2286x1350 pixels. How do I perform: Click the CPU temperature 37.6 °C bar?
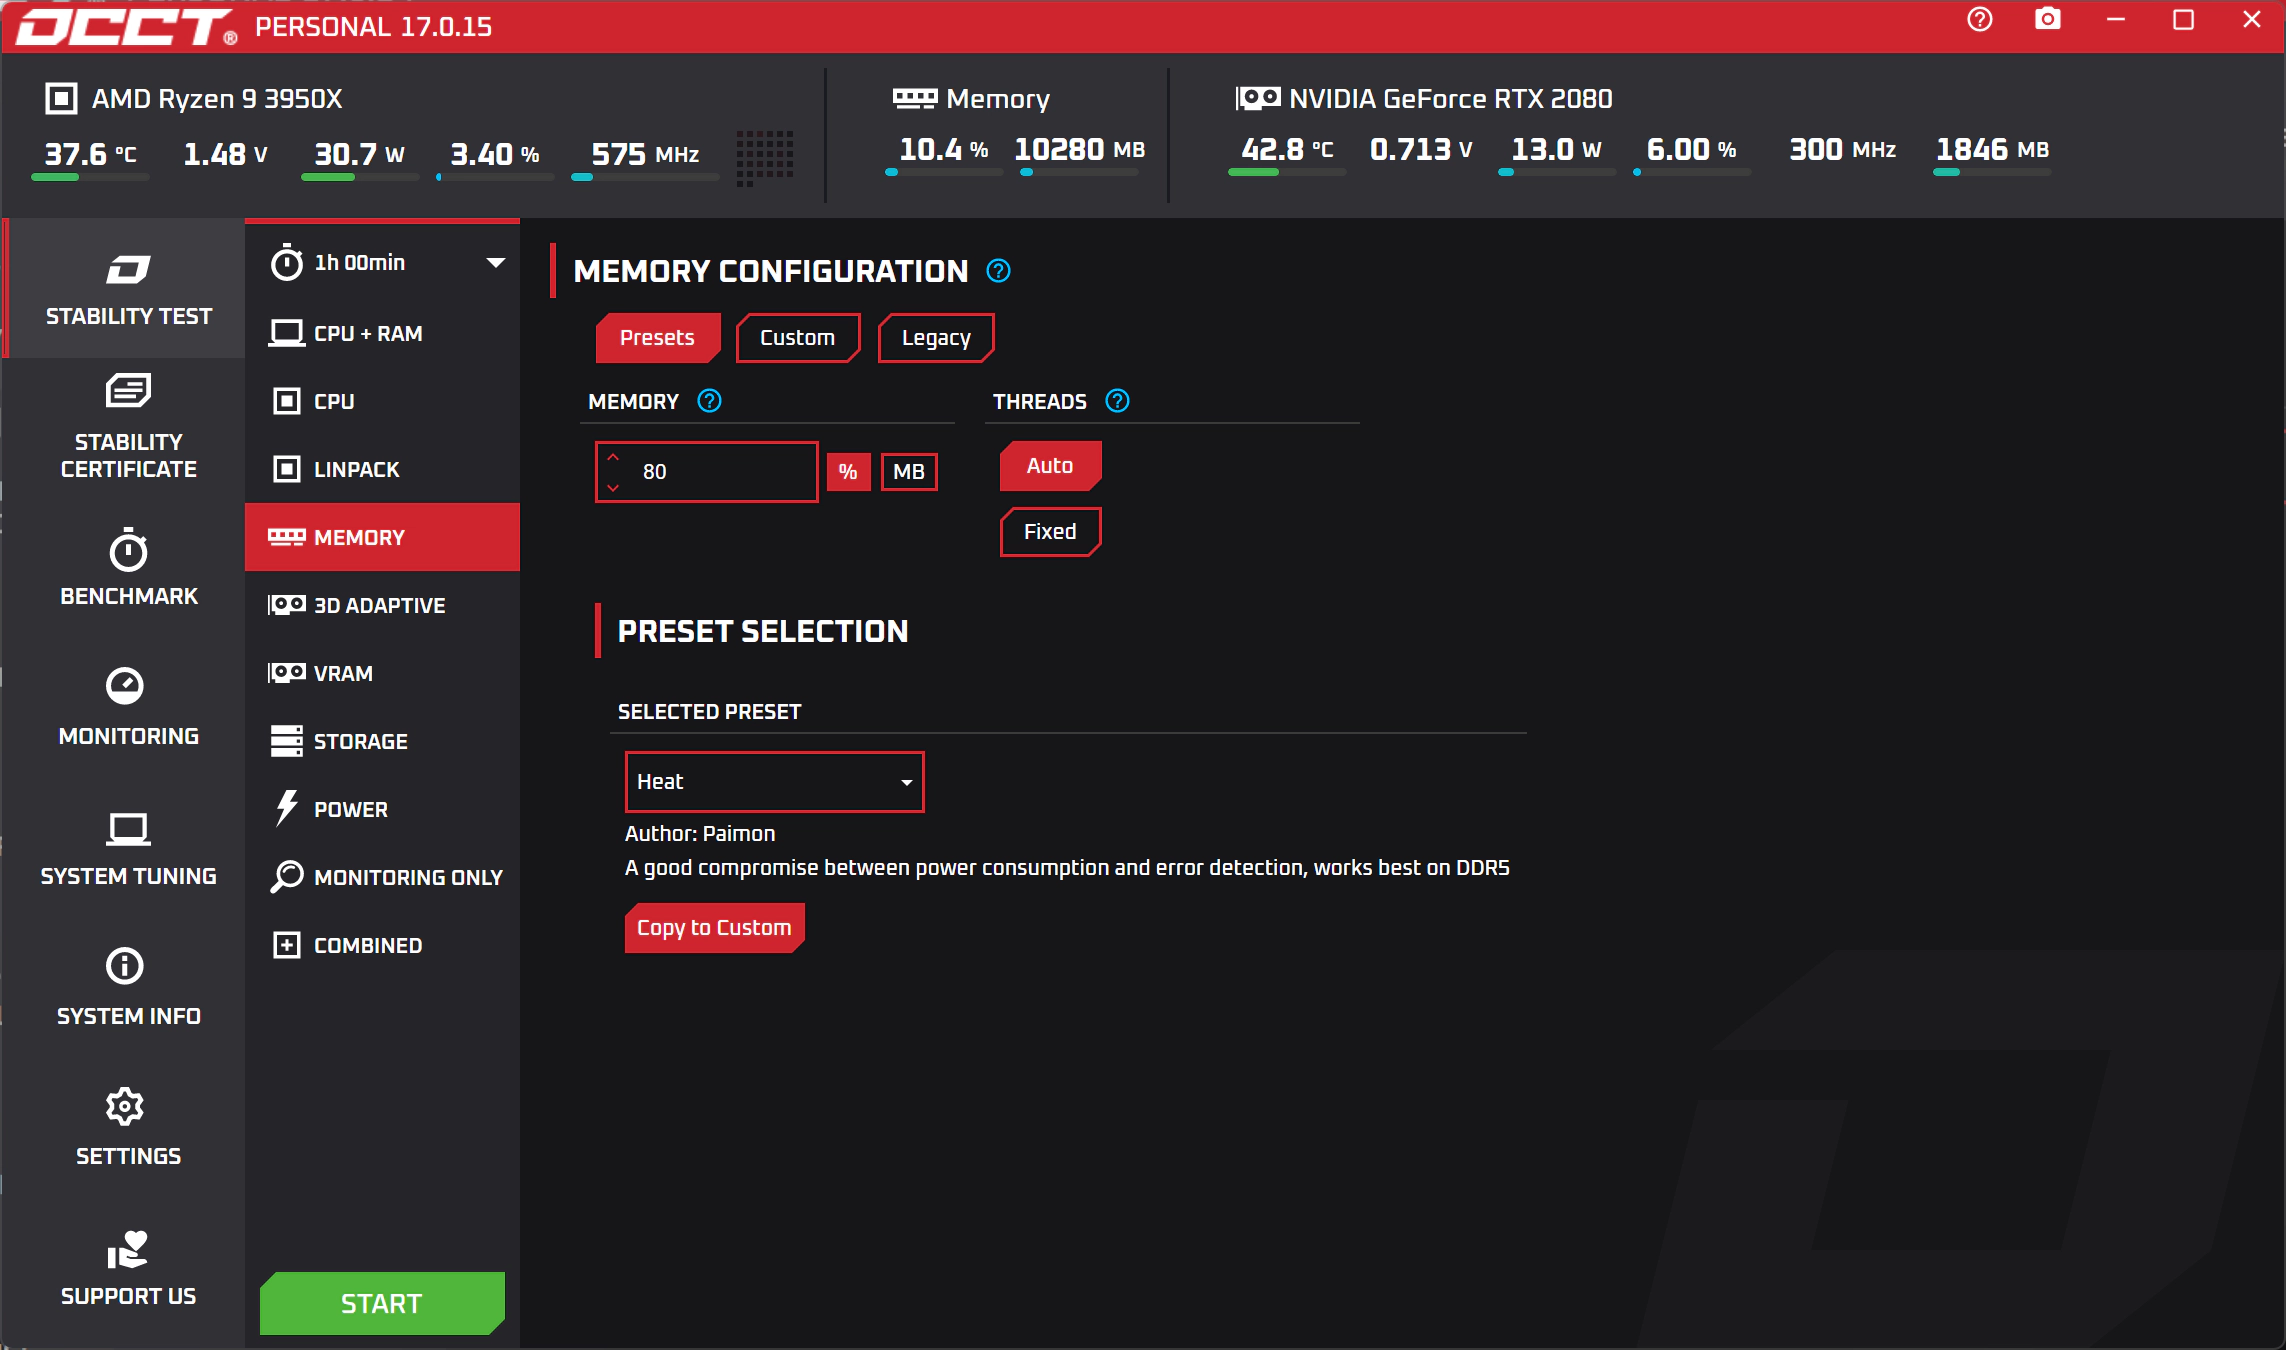pos(90,177)
